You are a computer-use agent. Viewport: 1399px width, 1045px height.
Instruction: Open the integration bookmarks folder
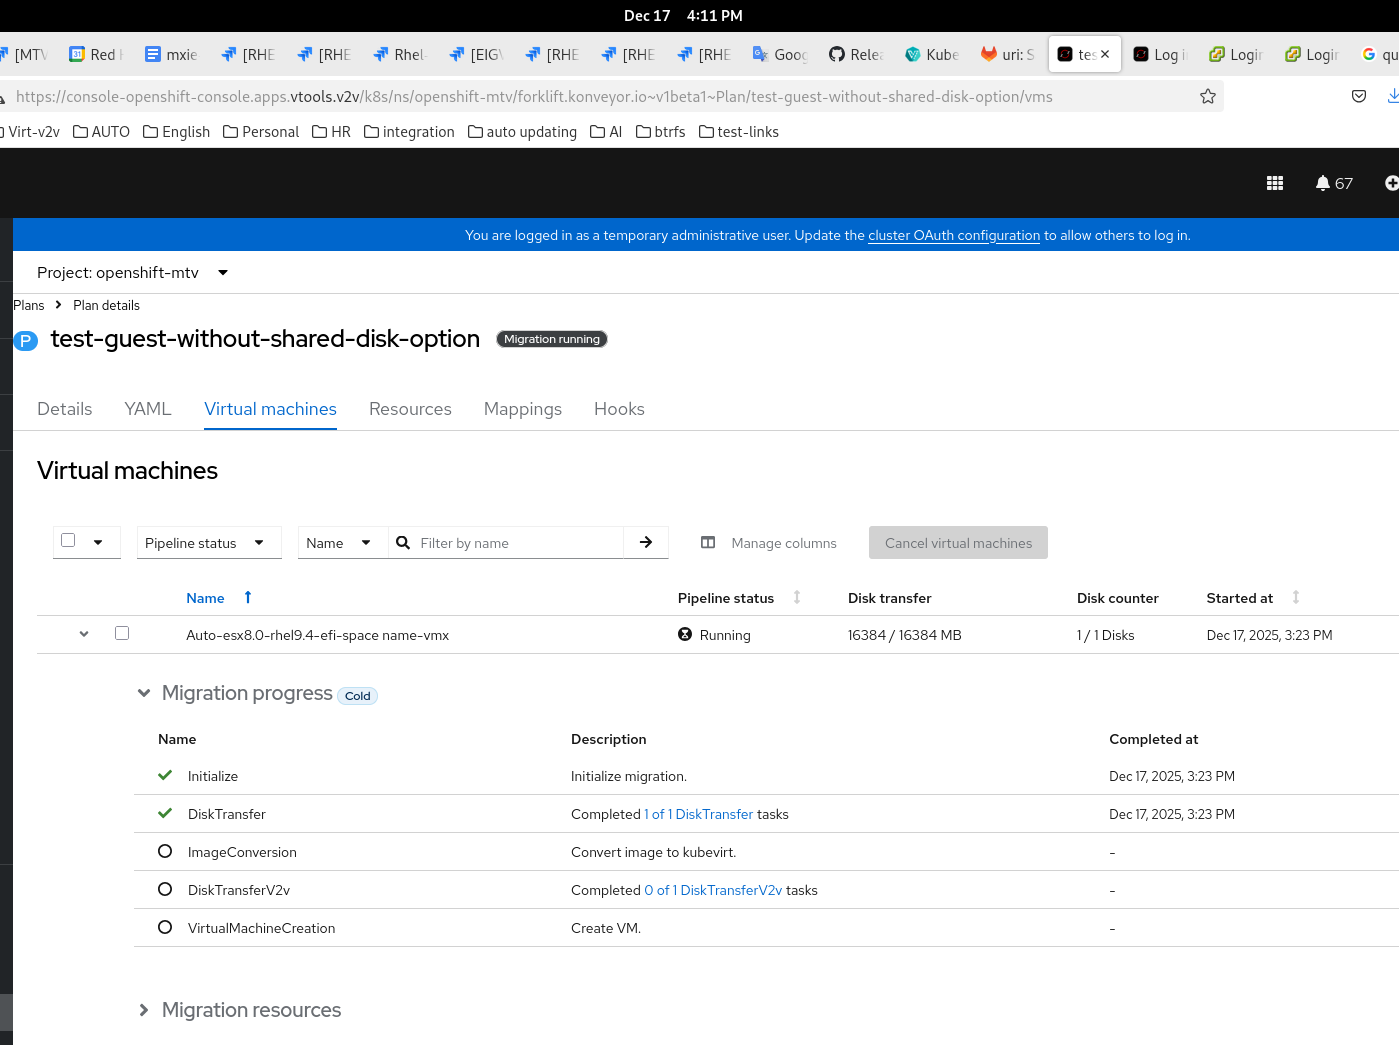point(410,131)
